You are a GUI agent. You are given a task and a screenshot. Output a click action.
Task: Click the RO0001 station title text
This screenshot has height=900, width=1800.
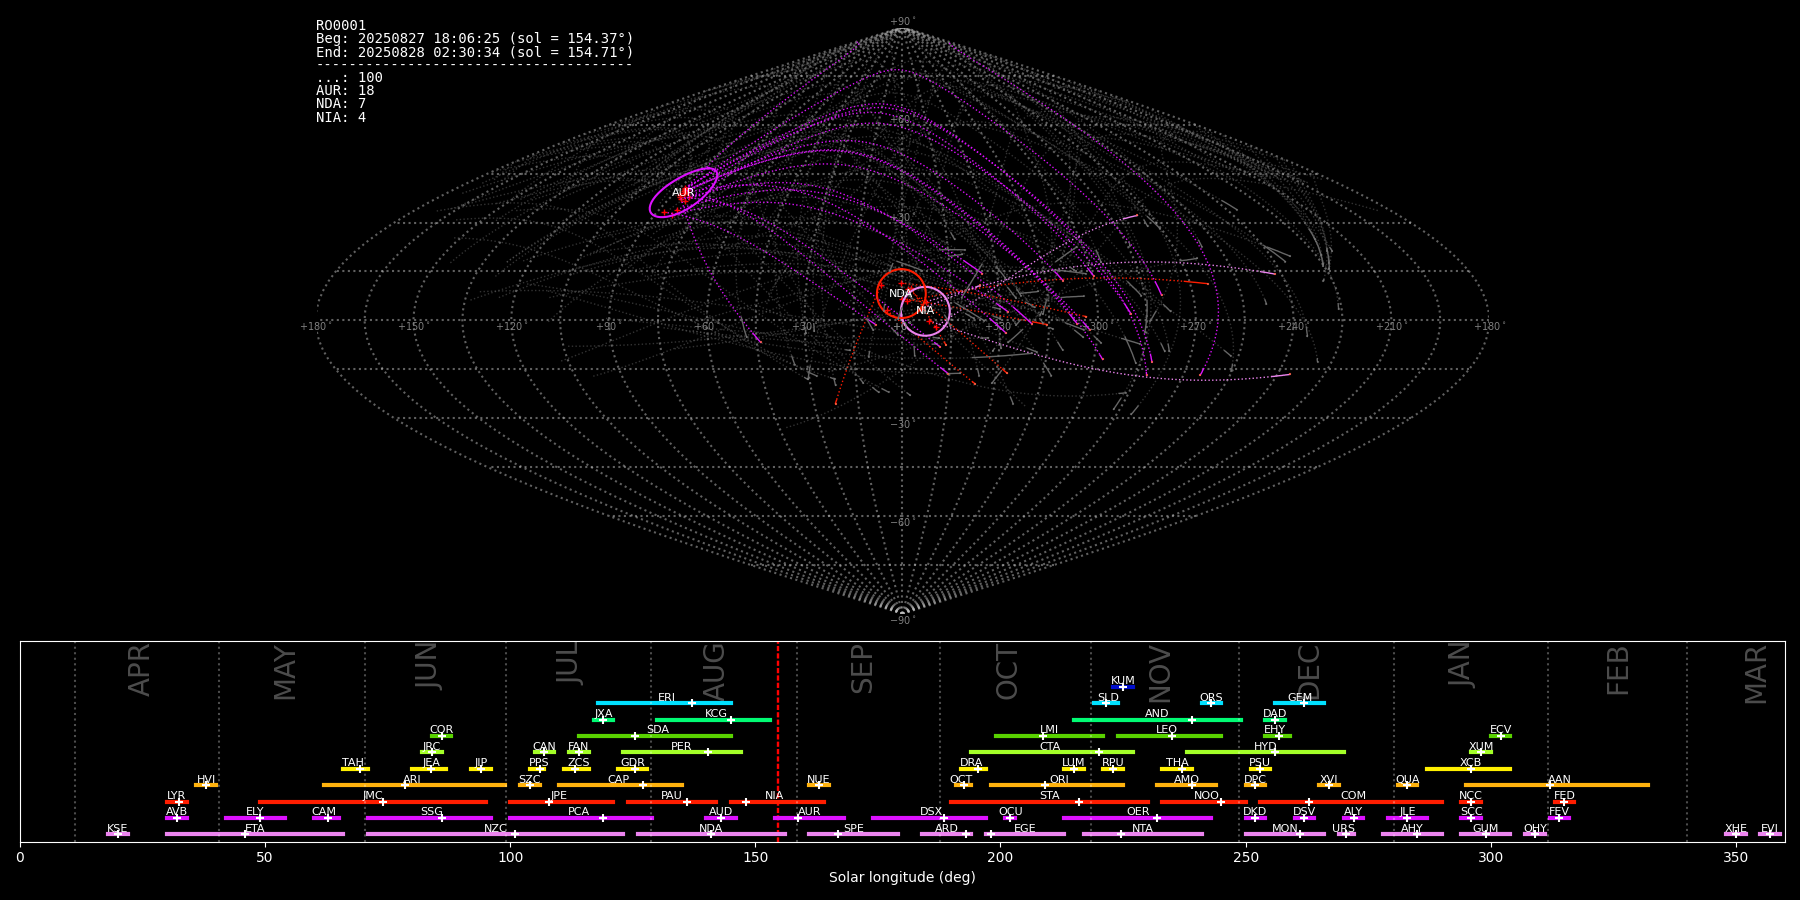click(x=341, y=26)
